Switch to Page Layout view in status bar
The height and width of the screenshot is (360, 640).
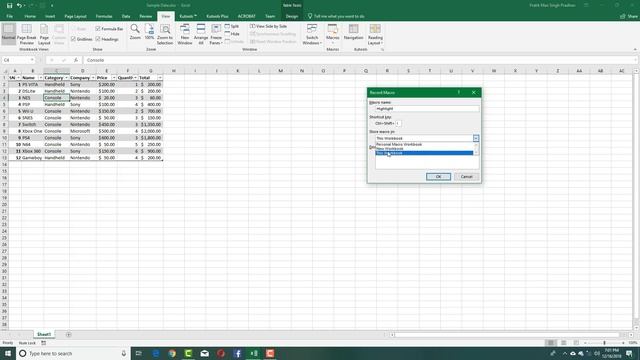(563, 343)
